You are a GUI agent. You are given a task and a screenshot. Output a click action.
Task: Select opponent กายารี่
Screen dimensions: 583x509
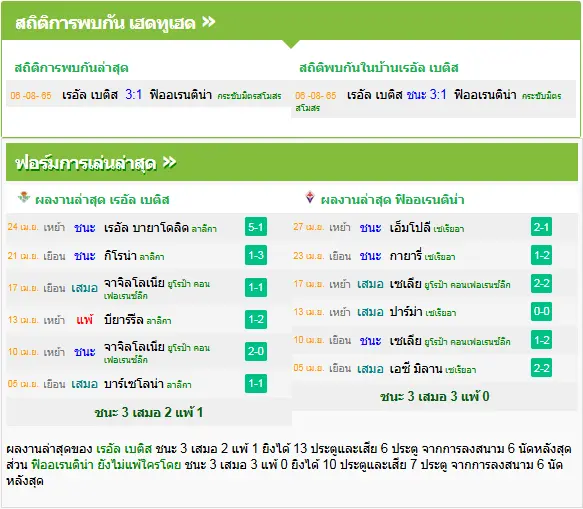pyautogui.click(x=406, y=255)
